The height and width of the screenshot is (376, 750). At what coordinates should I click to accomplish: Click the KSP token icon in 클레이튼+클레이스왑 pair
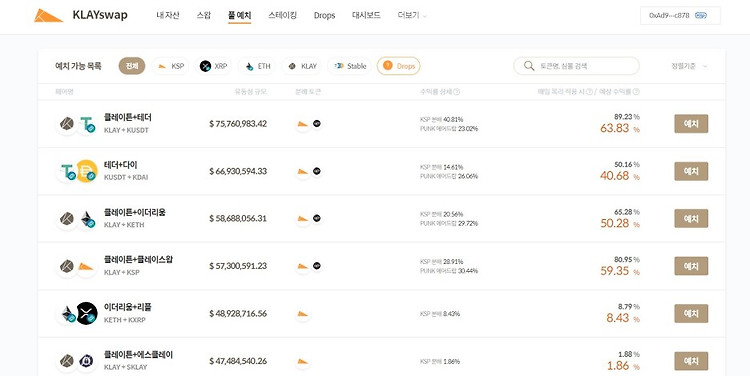click(86, 266)
